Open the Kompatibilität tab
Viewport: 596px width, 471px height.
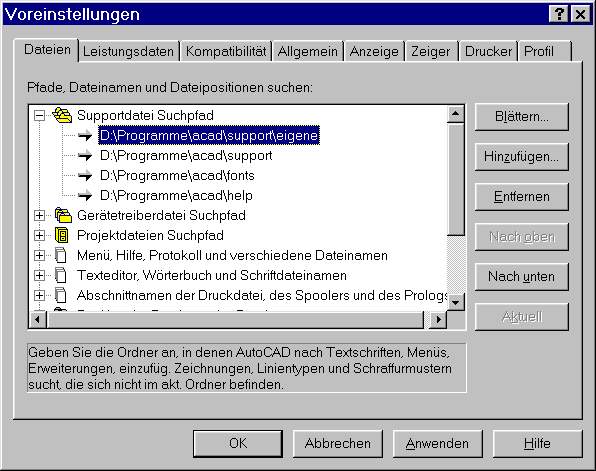(226, 51)
